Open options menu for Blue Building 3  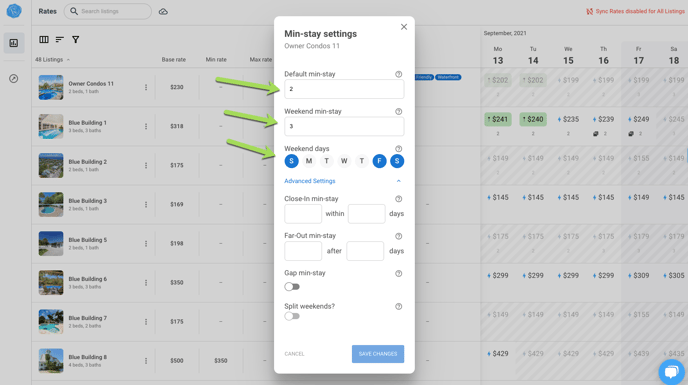tap(146, 205)
